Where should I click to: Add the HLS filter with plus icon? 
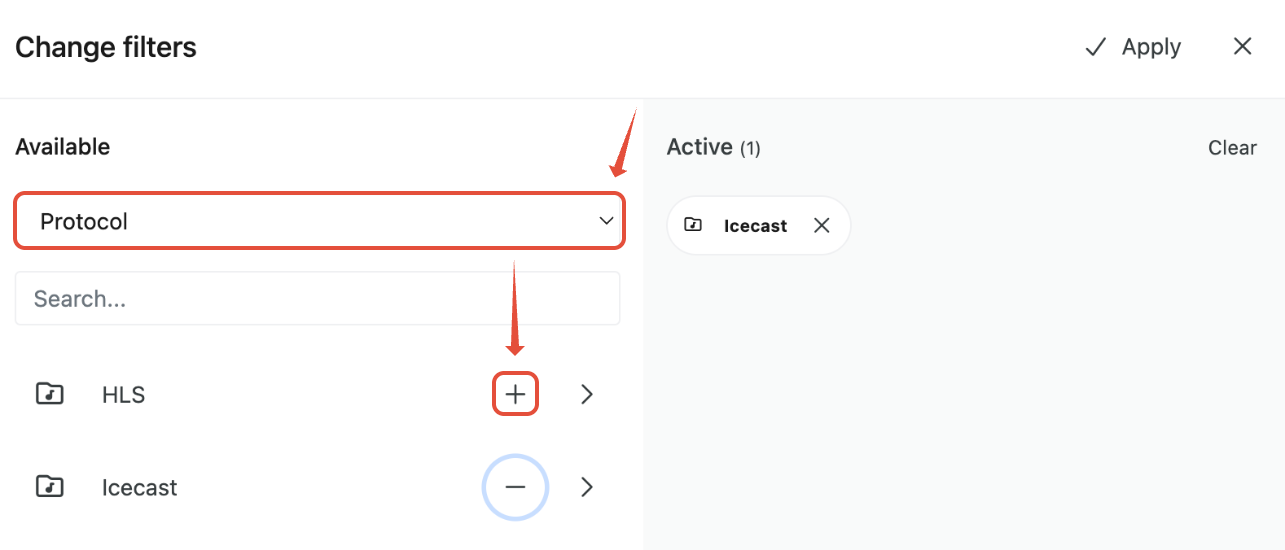coord(515,394)
